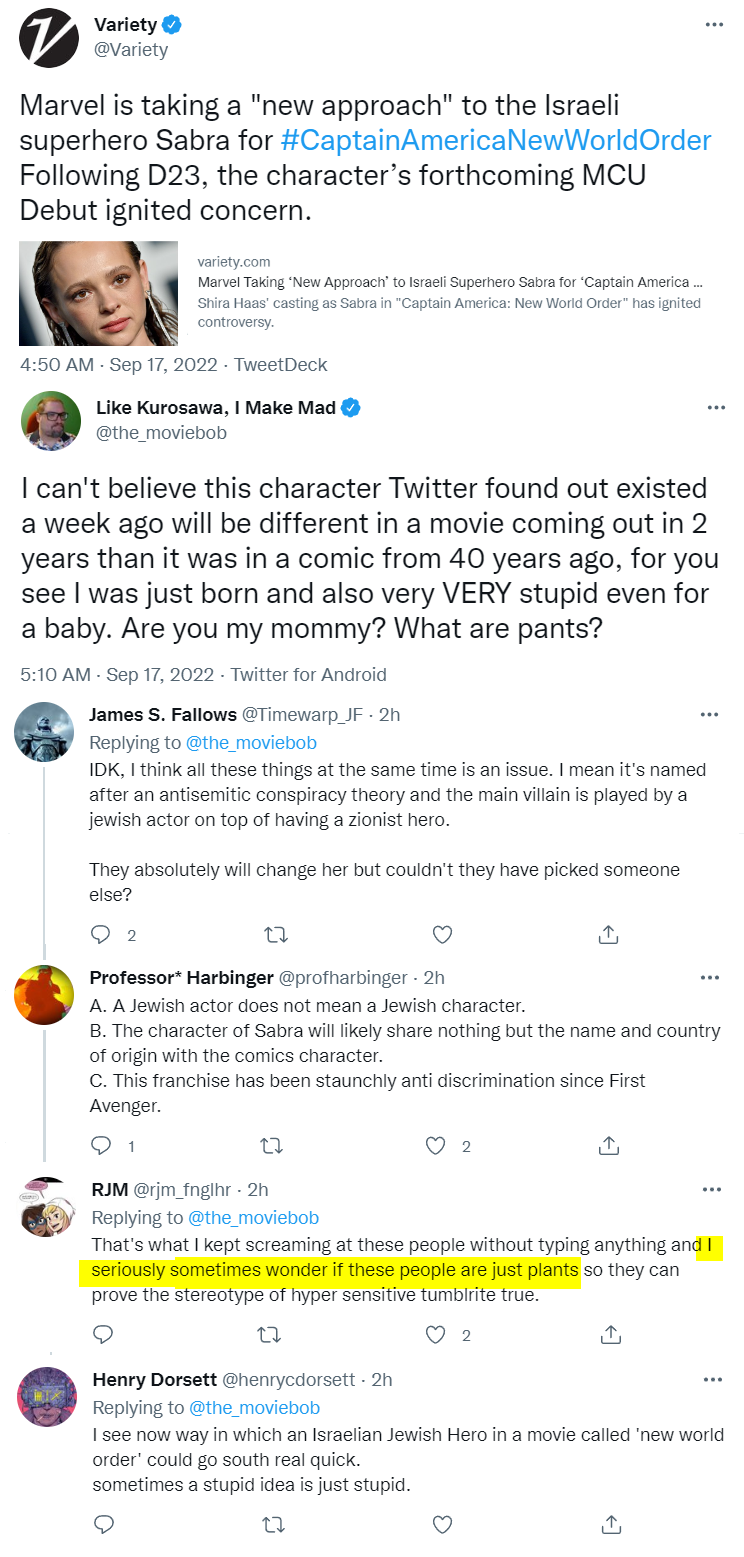Retweet Professor* Harbinger's reply

click(272, 1145)
